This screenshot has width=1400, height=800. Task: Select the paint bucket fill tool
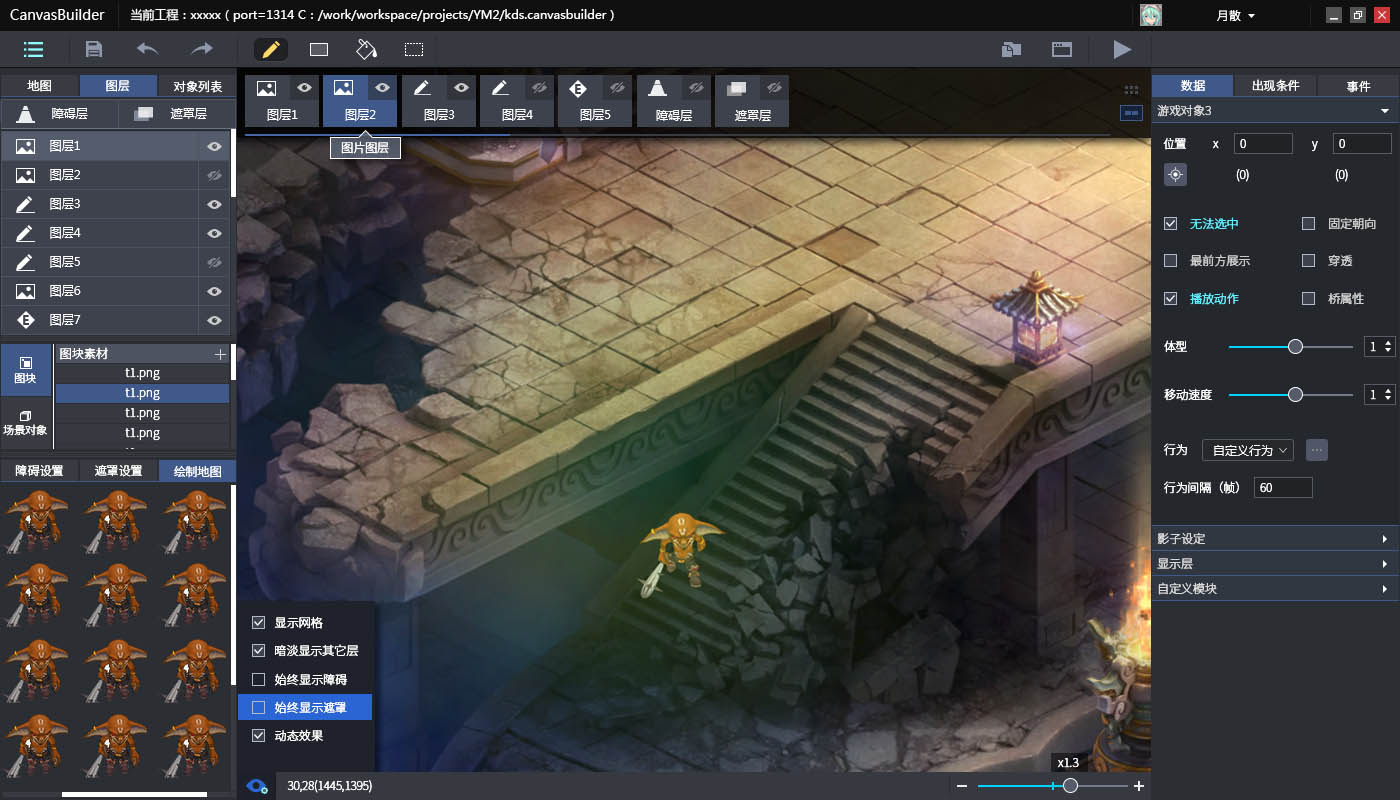pyautogui.click(x=366, y=49)
